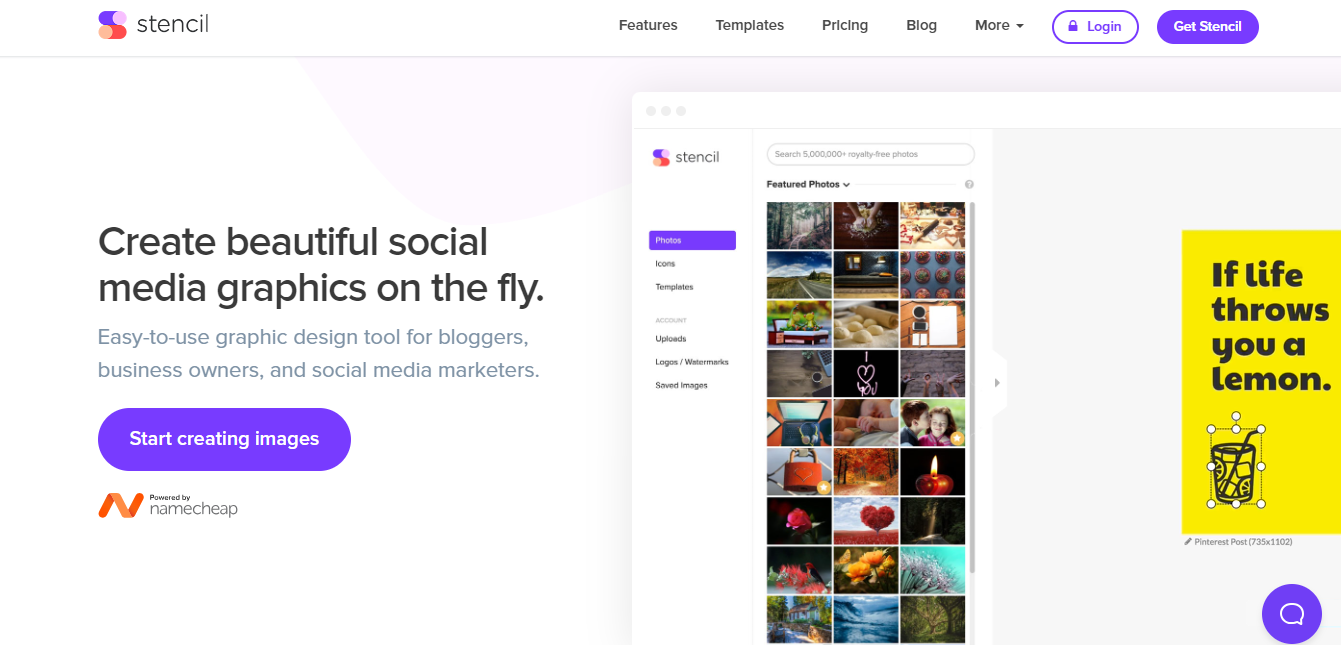Click the Login button with lock icon

coord(1095,27)
